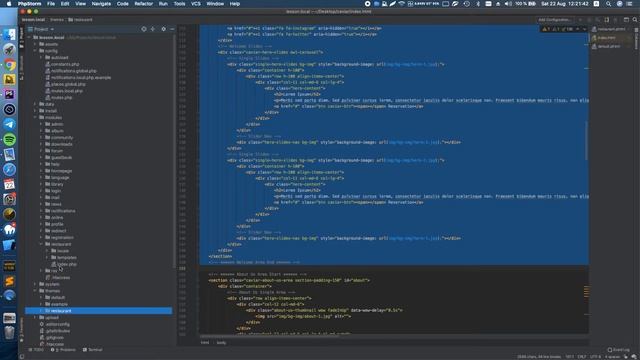The image size is (640, 360).
Task: Click the Add Configuration button
Action: tap(554, 20)
